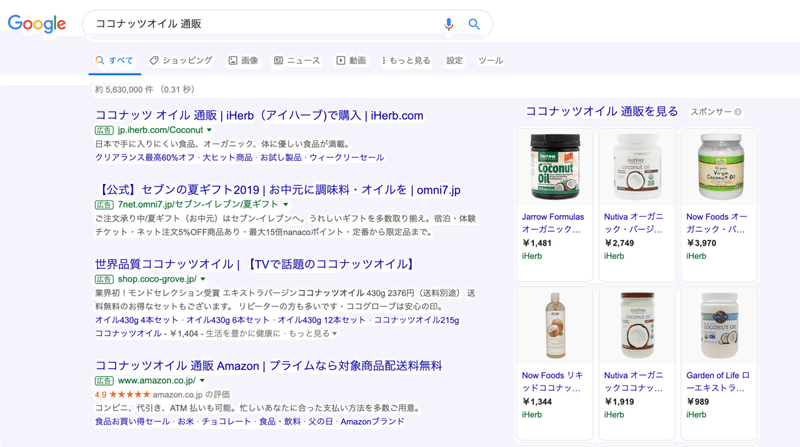Open ウィークリーセール sitelink

[346, 157]
